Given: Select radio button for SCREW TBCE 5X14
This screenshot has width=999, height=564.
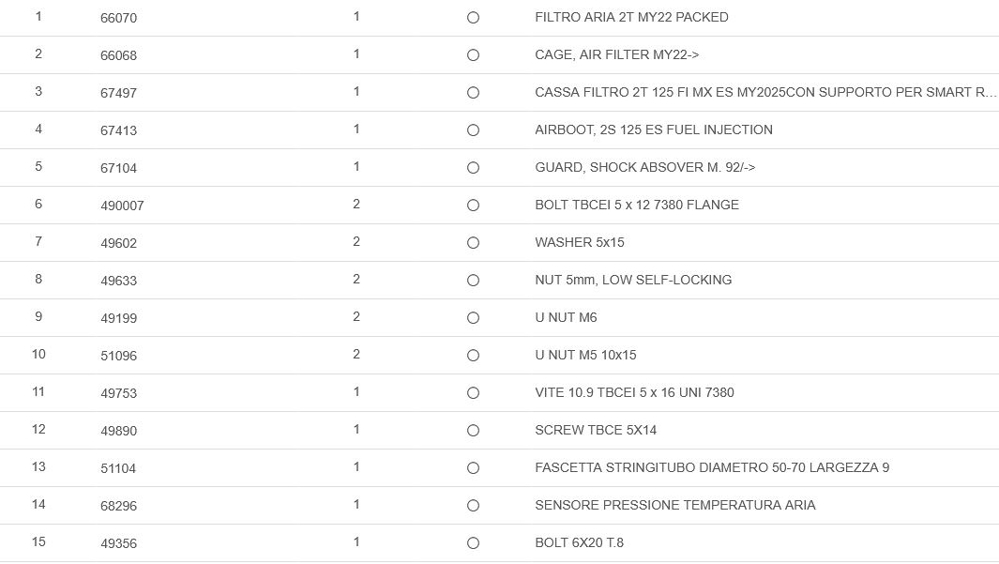Looking at the screenshot, I should click(473, 430).
